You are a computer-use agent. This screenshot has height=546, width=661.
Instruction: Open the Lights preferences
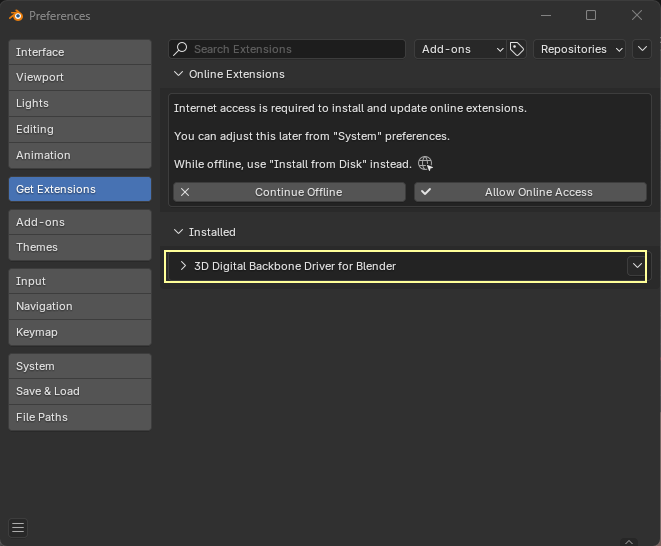(x=80, y=104)
